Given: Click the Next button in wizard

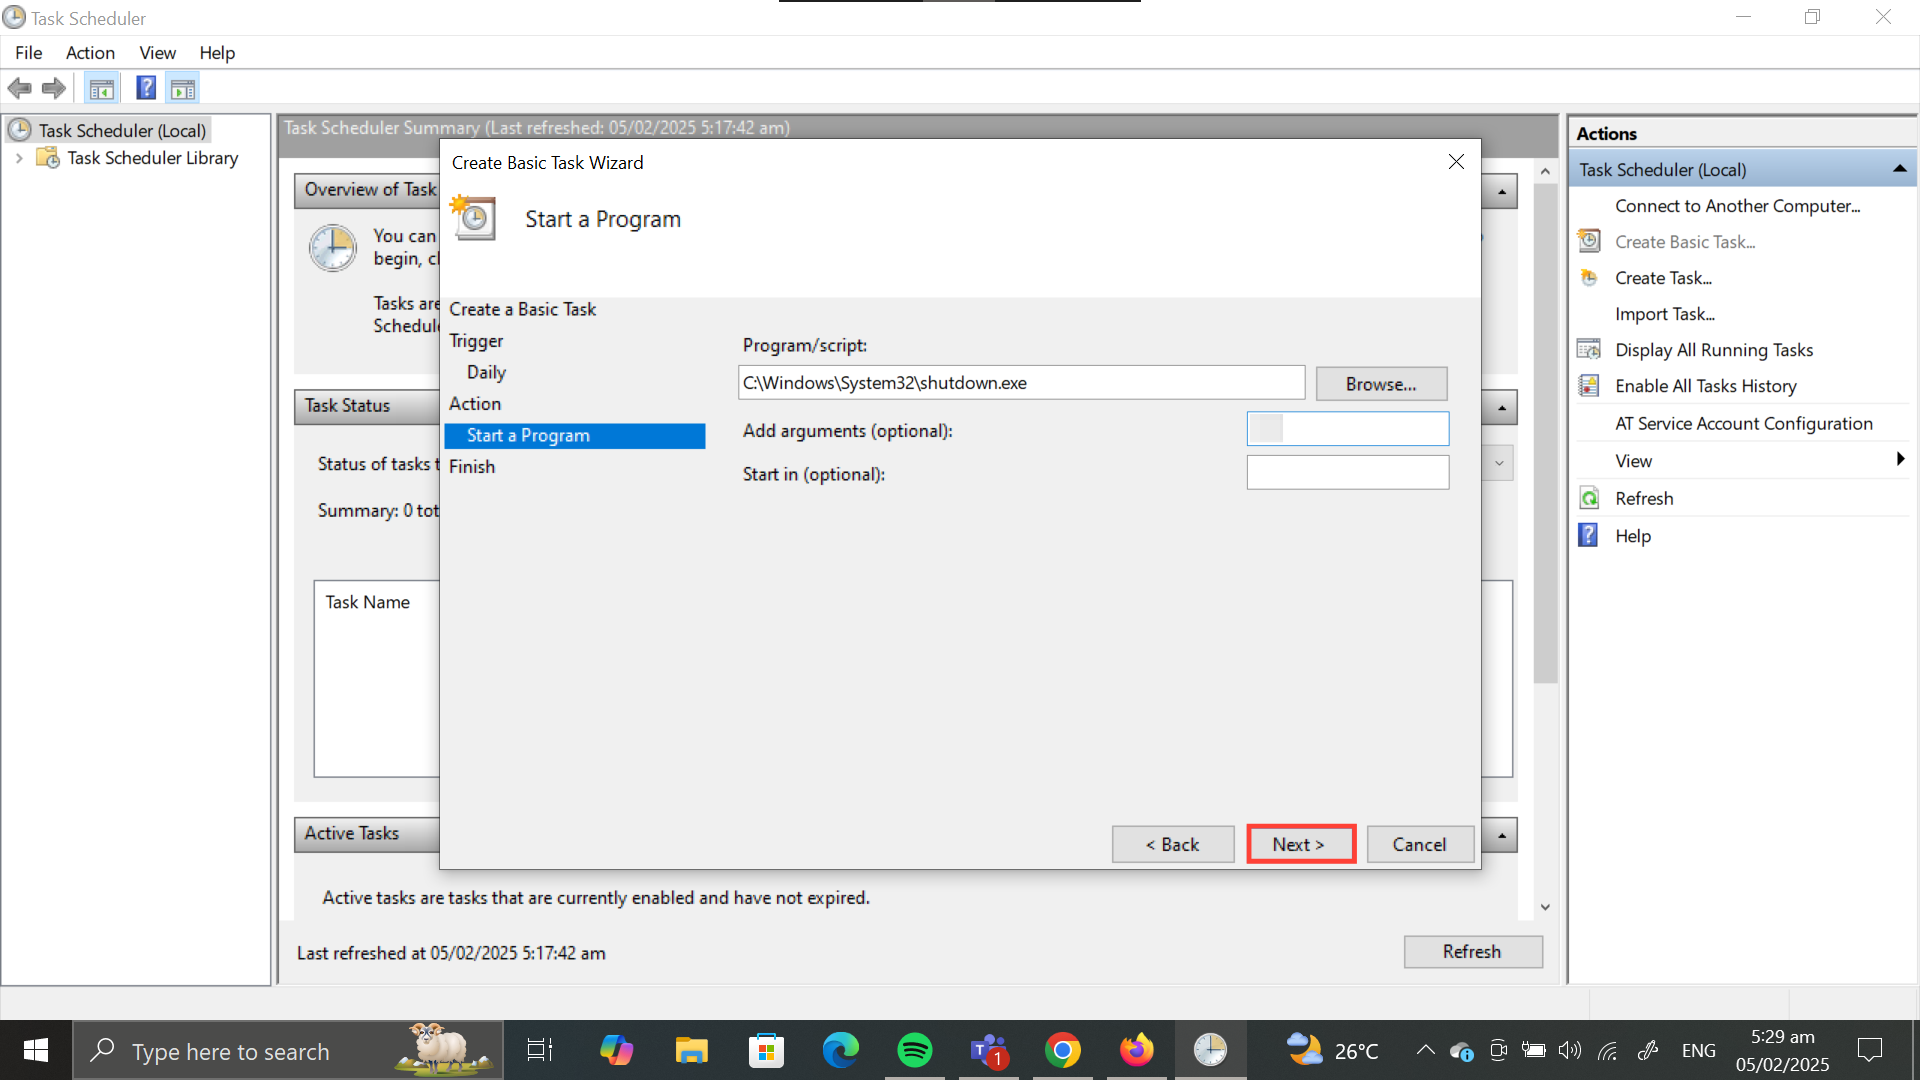Looking at the screenshot, I should click(x=1300, y=844).
